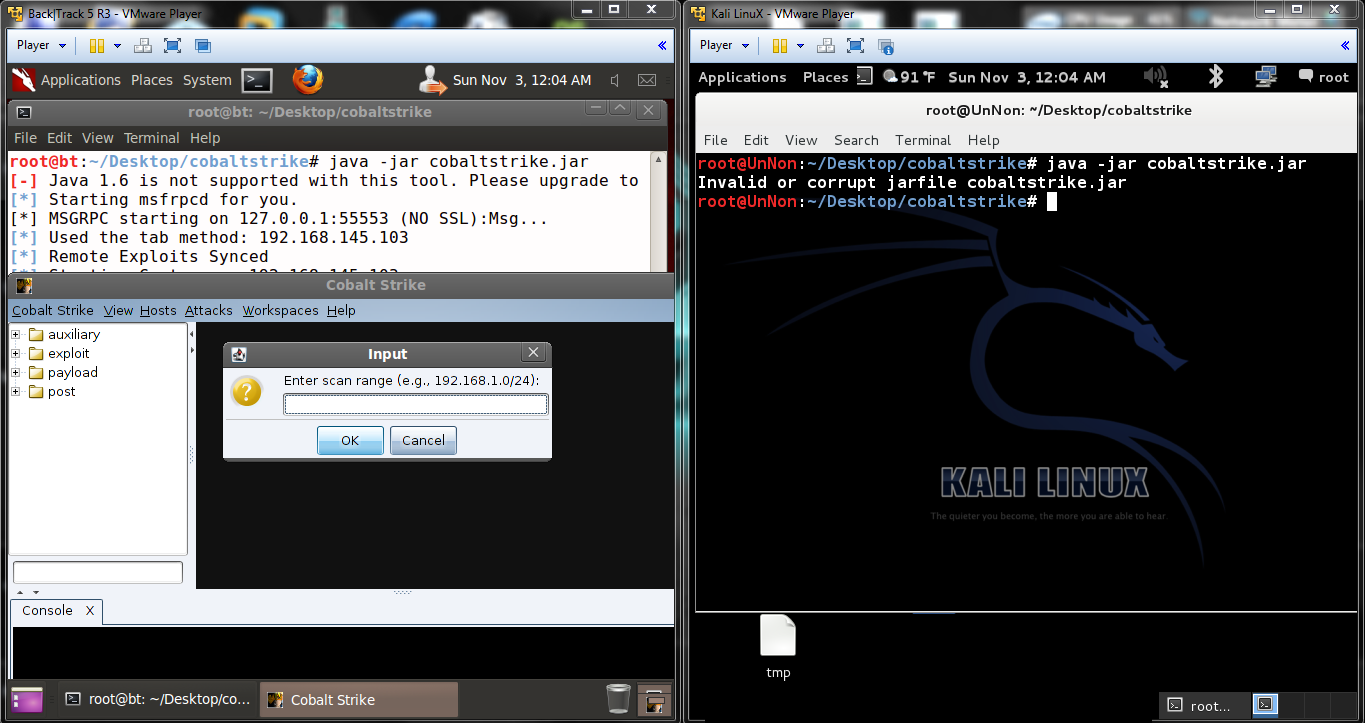Cancel the scan range Input dialog

[x=424, y=440]
